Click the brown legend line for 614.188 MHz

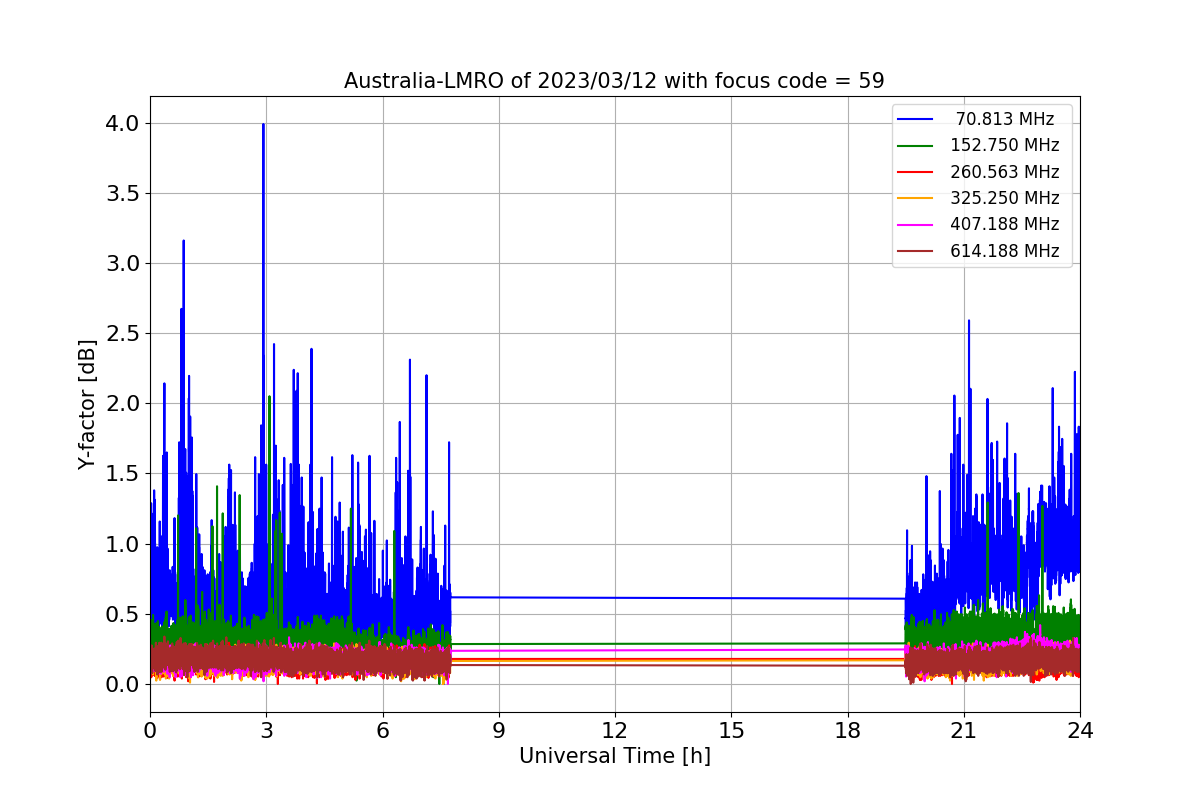coord(916,251)
